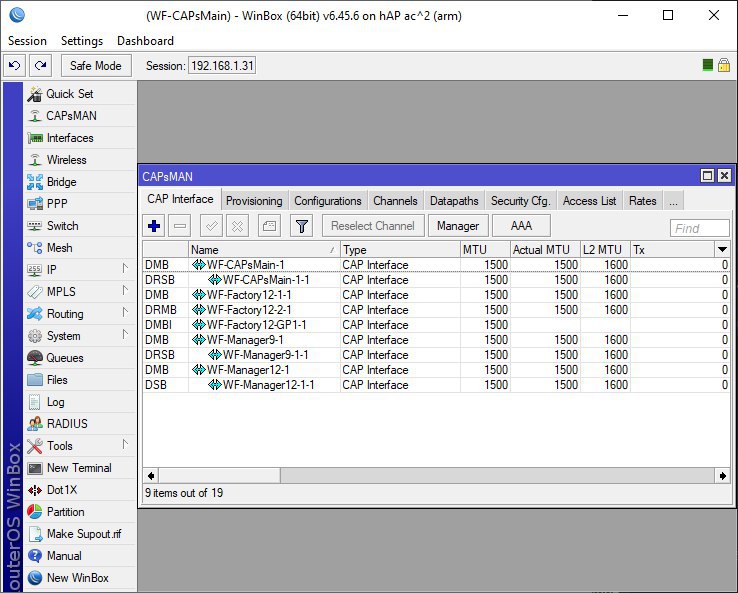Image resolution: width=738 pixels, height=593 pixels.
Task: Click Reselect Channel button
Action: pos(373,226)
